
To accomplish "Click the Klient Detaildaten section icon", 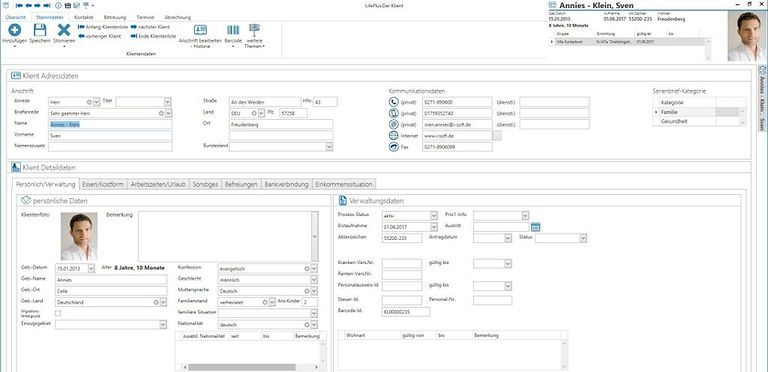I will tap(16, 167).
